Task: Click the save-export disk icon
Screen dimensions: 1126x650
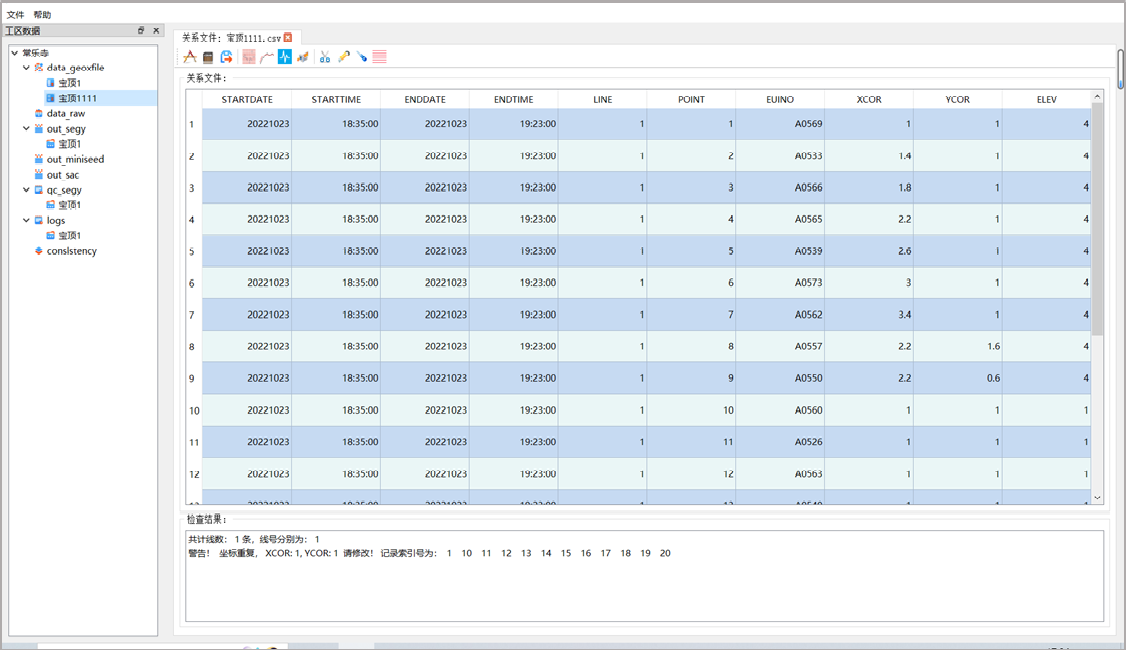Action: point(227,57)
